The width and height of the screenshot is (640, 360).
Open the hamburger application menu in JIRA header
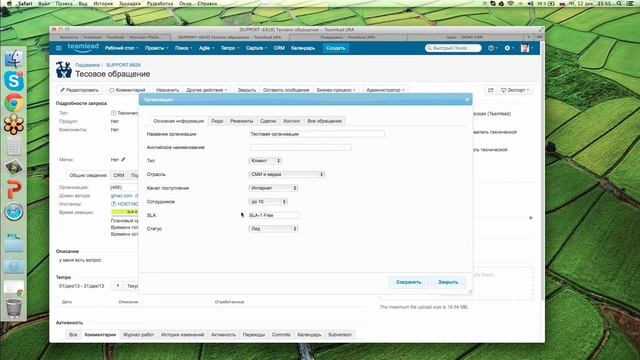pyautogui.click(x=59, y=48)
